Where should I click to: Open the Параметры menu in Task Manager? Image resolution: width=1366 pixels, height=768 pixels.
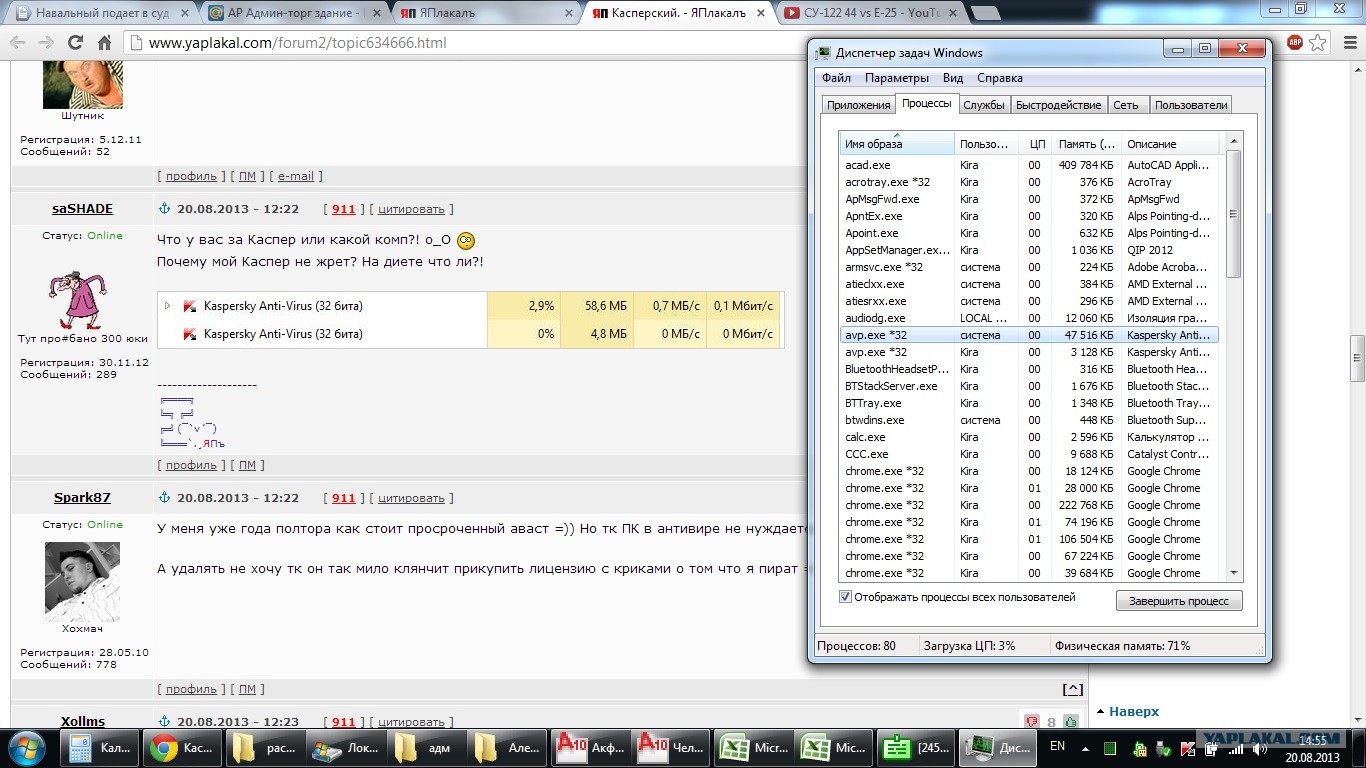[897, 78]
